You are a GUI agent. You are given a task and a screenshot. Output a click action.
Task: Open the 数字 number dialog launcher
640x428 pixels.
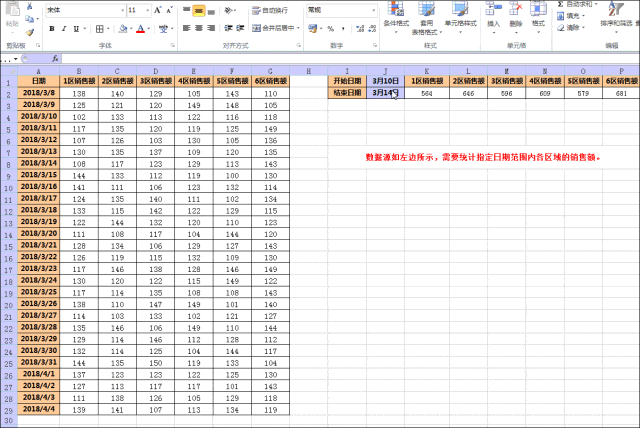click(x=375, y=45)
